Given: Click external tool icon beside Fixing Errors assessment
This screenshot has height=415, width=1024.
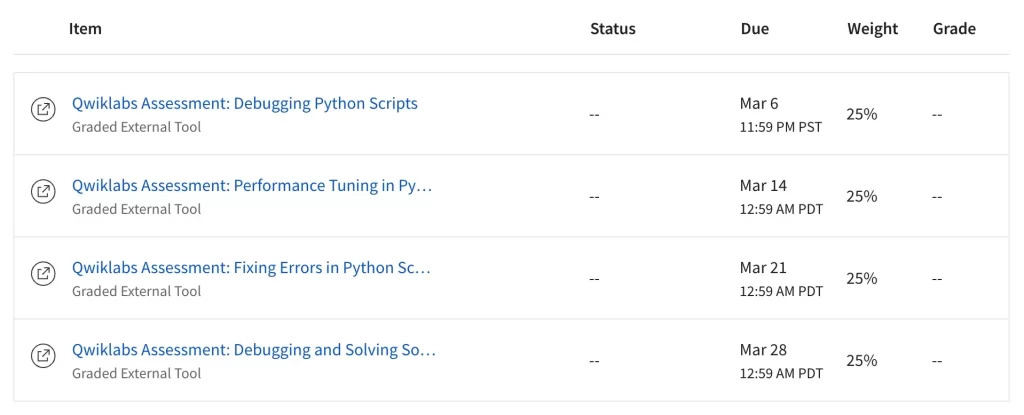Looking at the screenshot, I should point(43,273).
